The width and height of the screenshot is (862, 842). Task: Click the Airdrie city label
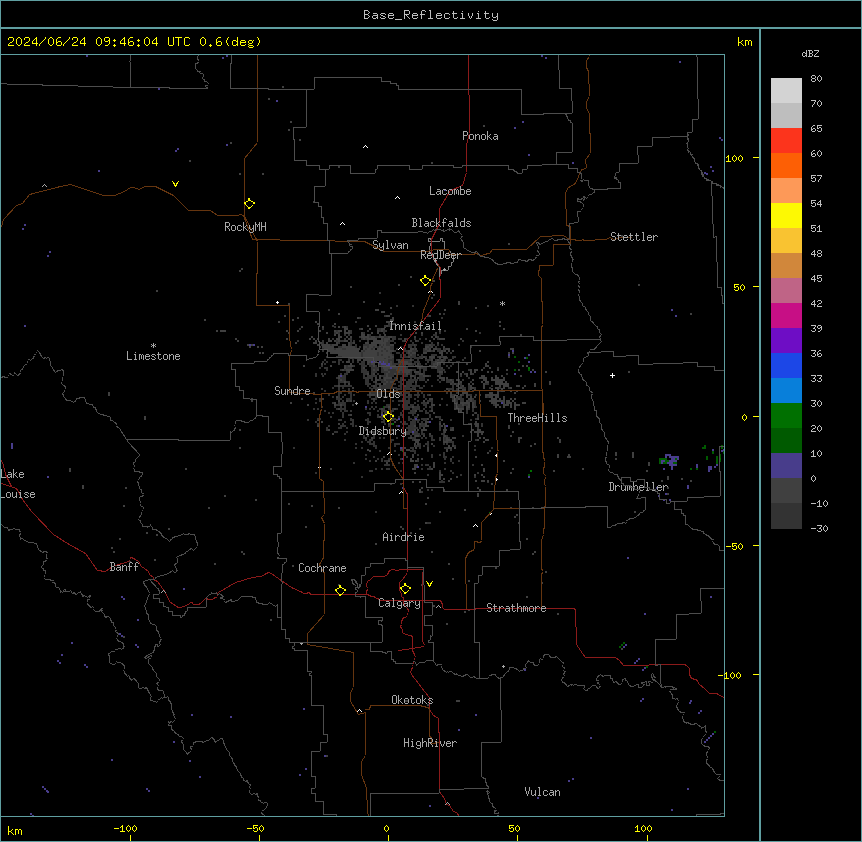[x=403, y=537]
